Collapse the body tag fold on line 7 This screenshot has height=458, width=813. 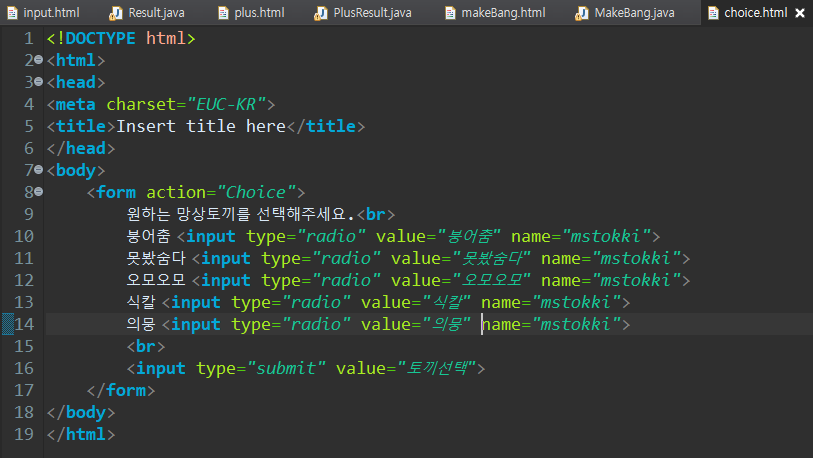(x=38, y=170)
